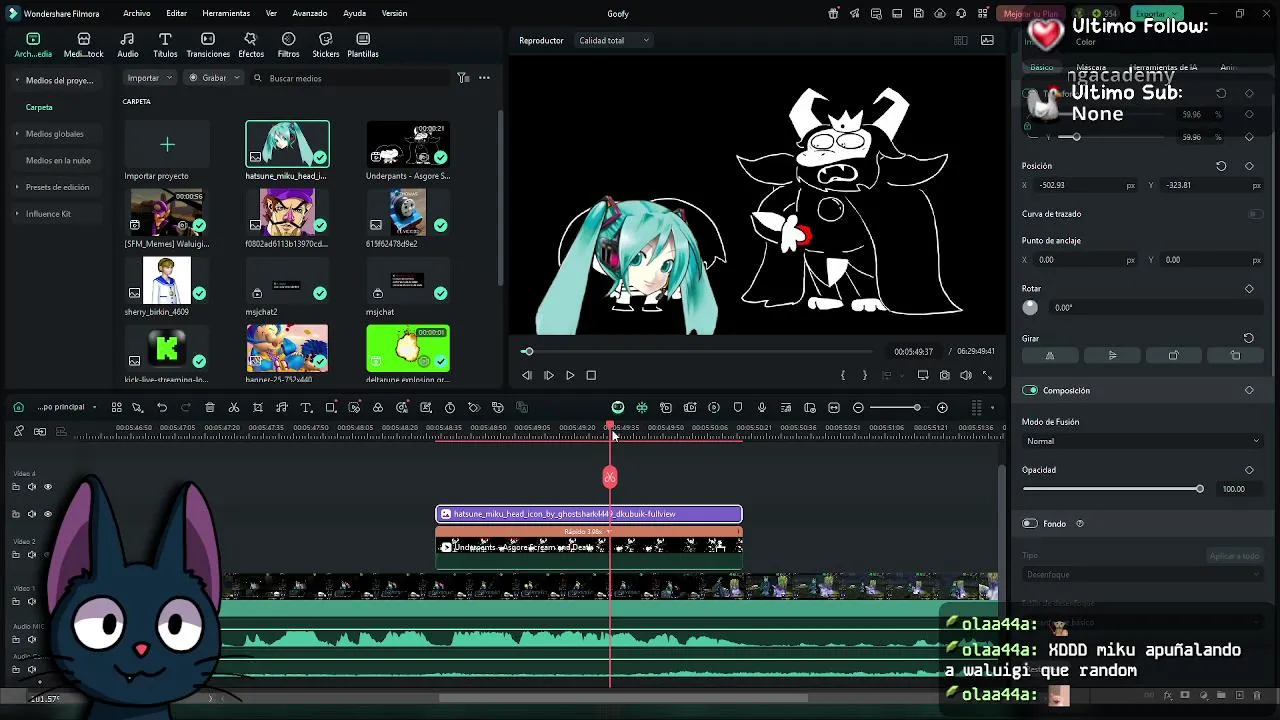Screen dimensions: 1280x720
Task: Switch to the Efectos tab
Action: tap(251, 45)
